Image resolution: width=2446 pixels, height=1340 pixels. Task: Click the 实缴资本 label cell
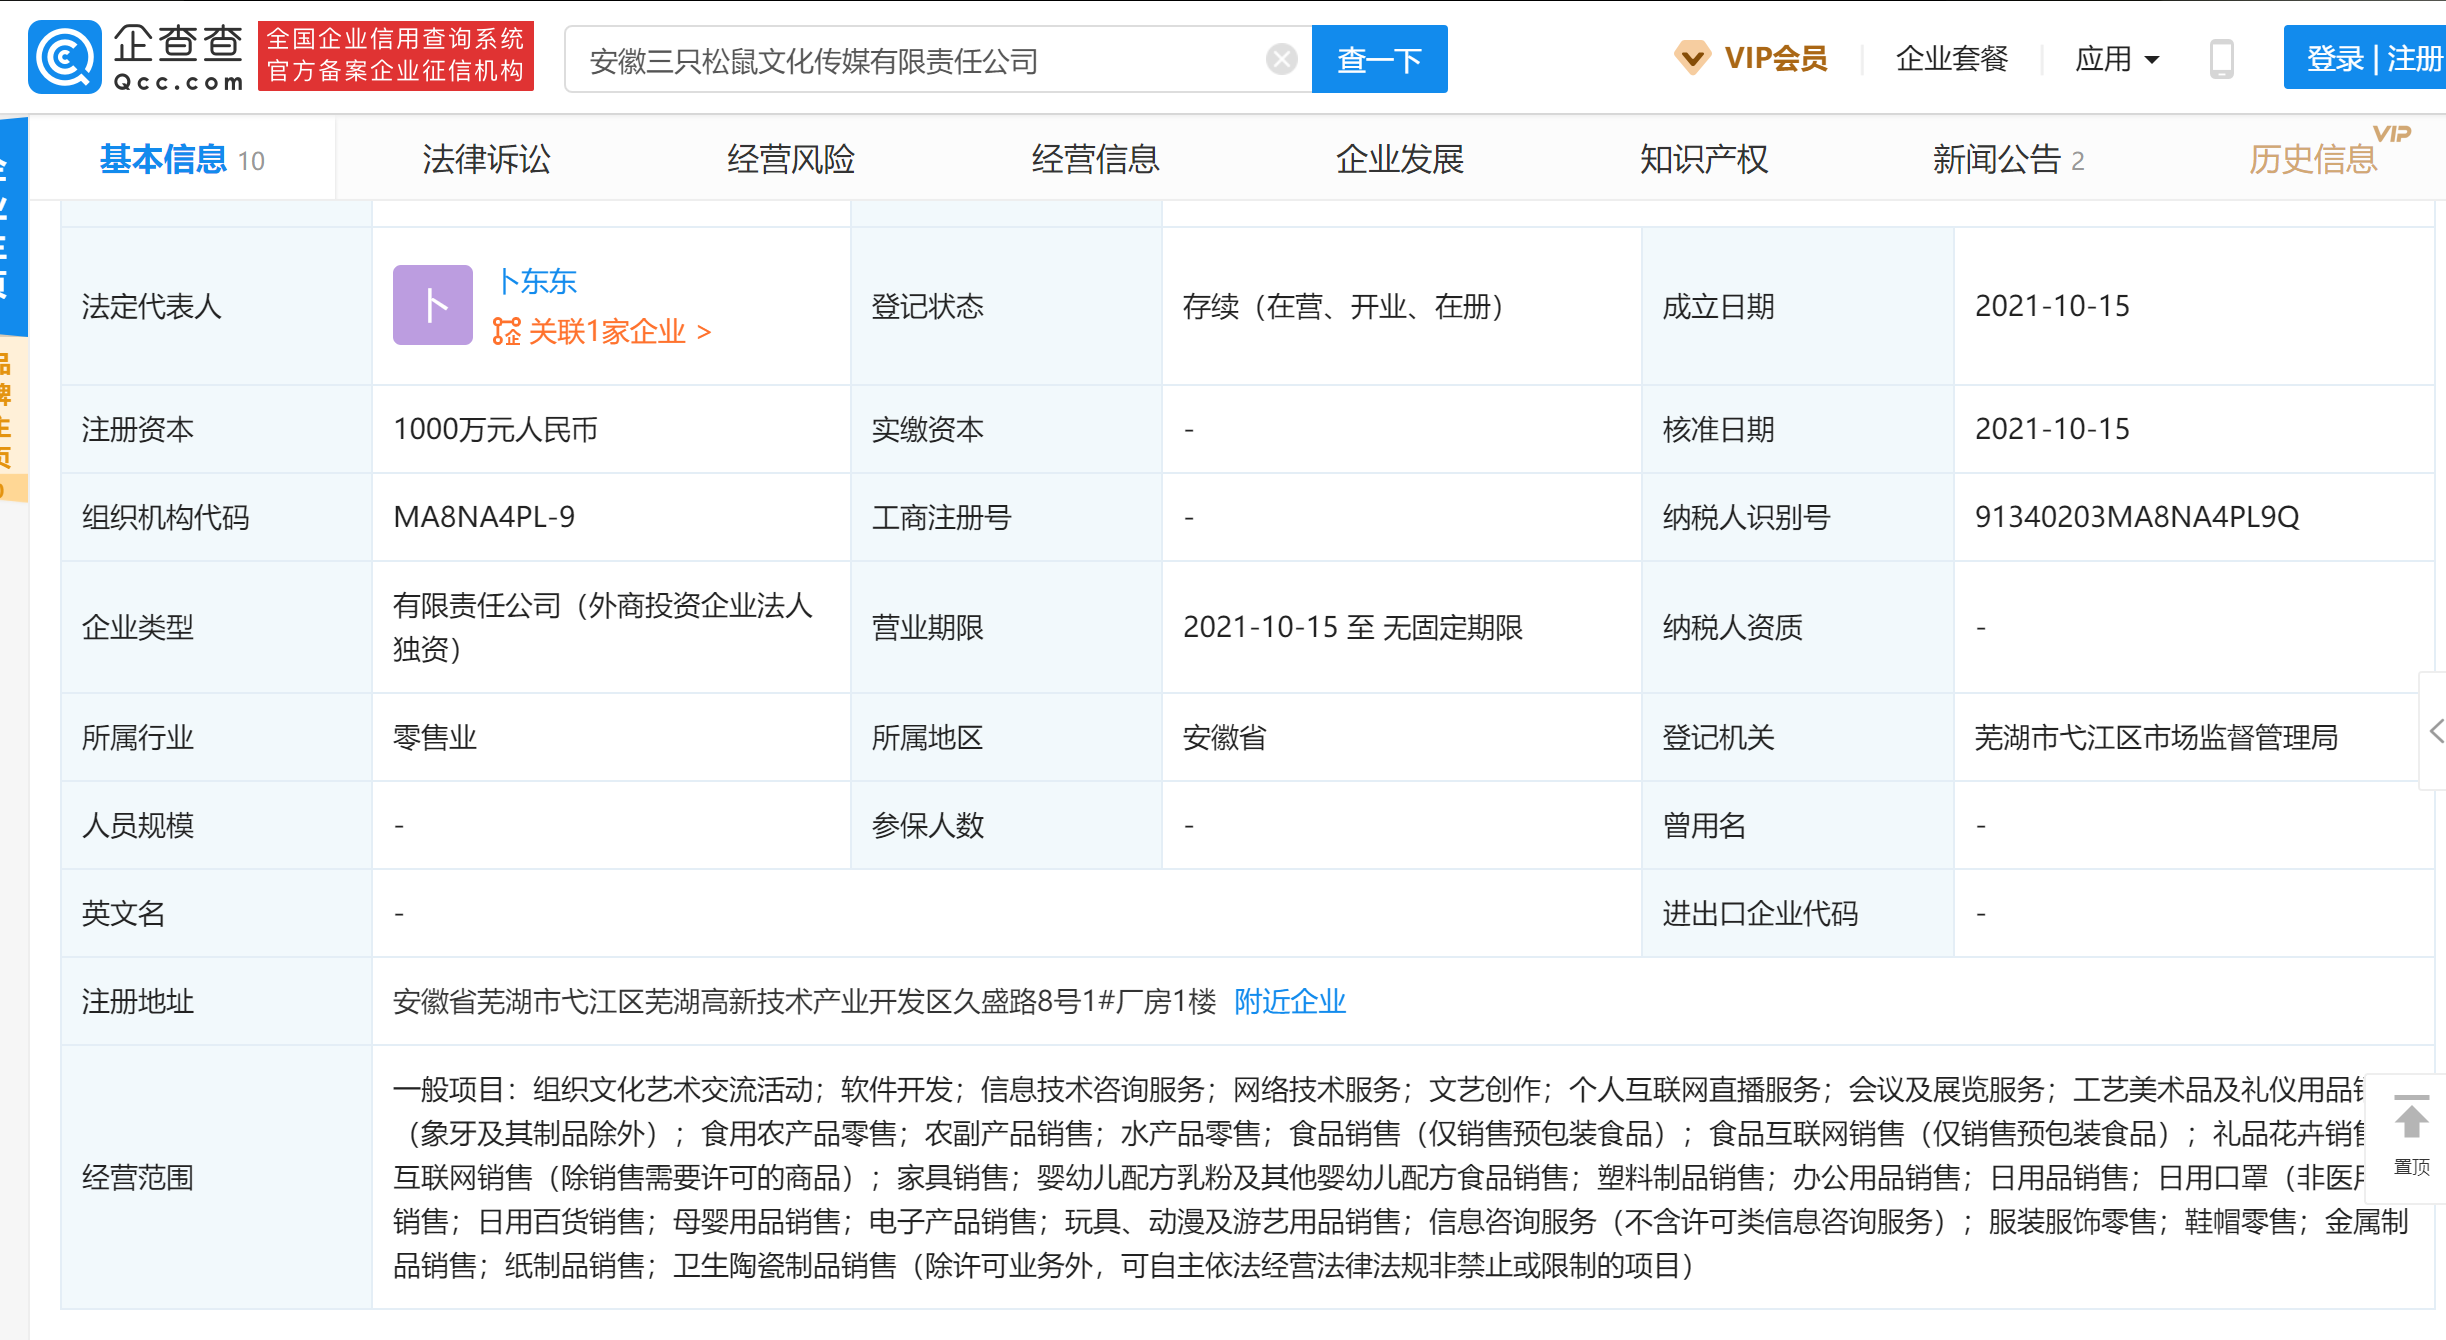tap(1006, 429)
